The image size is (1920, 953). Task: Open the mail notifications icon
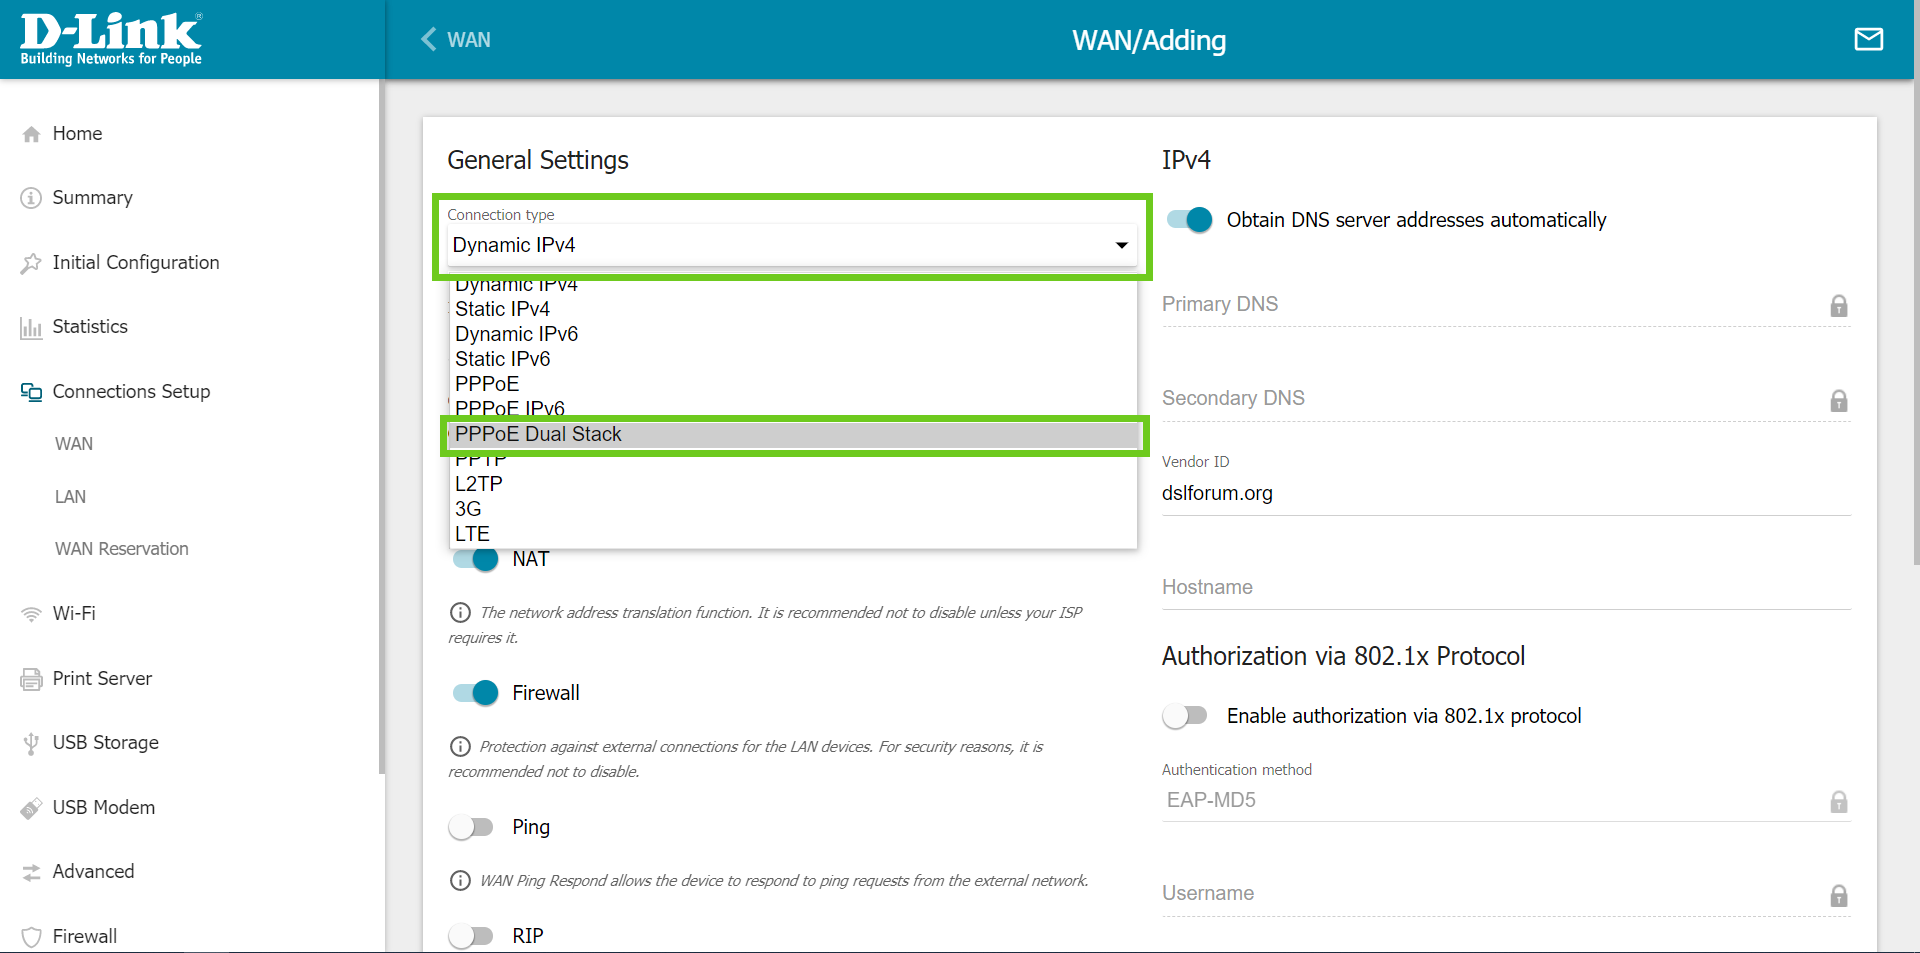(x=1868, y=39)
